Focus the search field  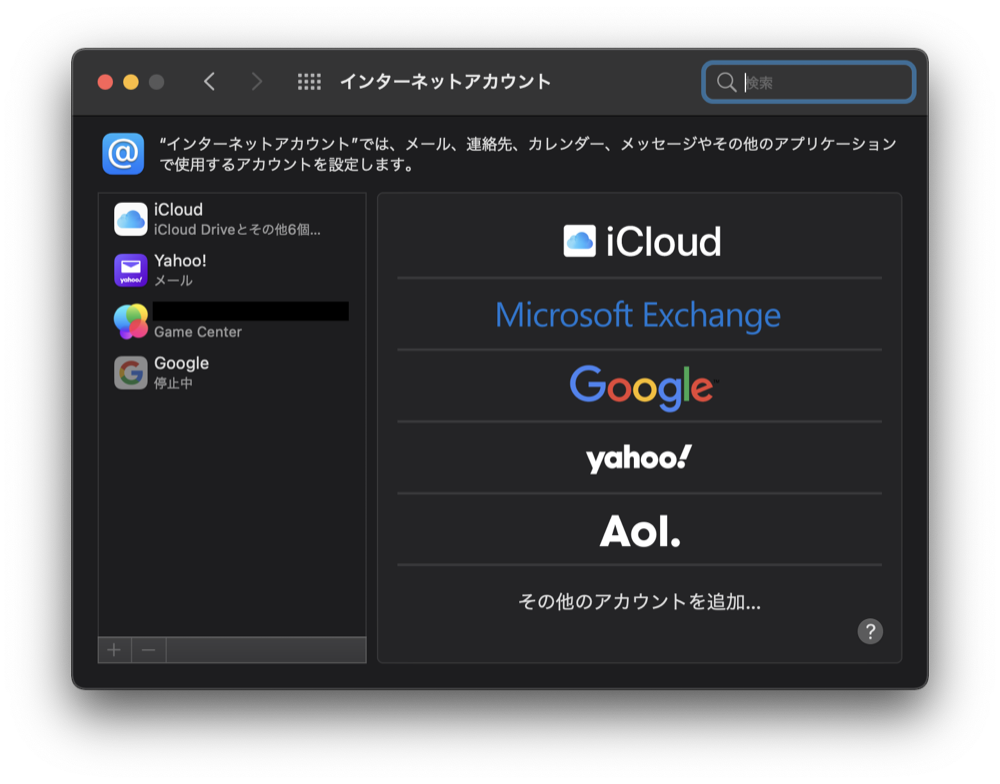click(809, 82)
